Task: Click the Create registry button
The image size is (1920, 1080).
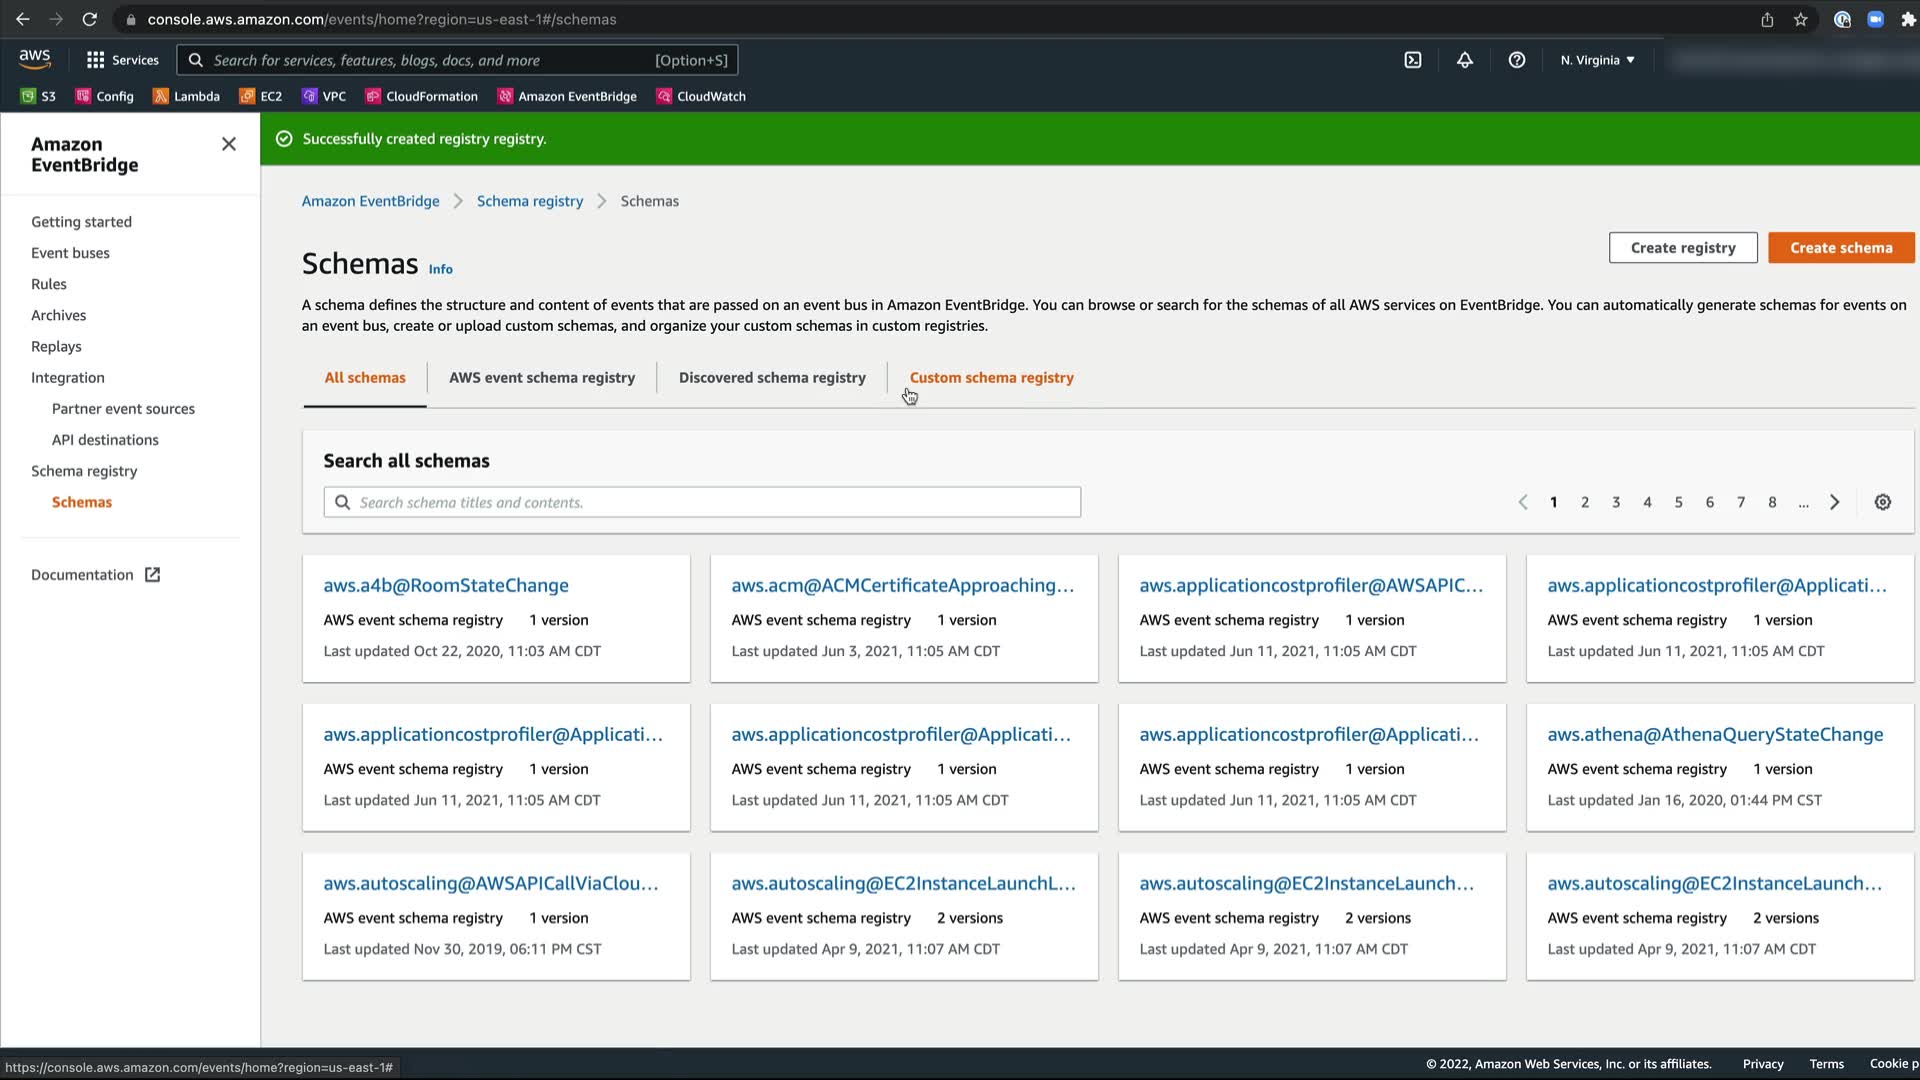Action: [x=1682, y=247]
